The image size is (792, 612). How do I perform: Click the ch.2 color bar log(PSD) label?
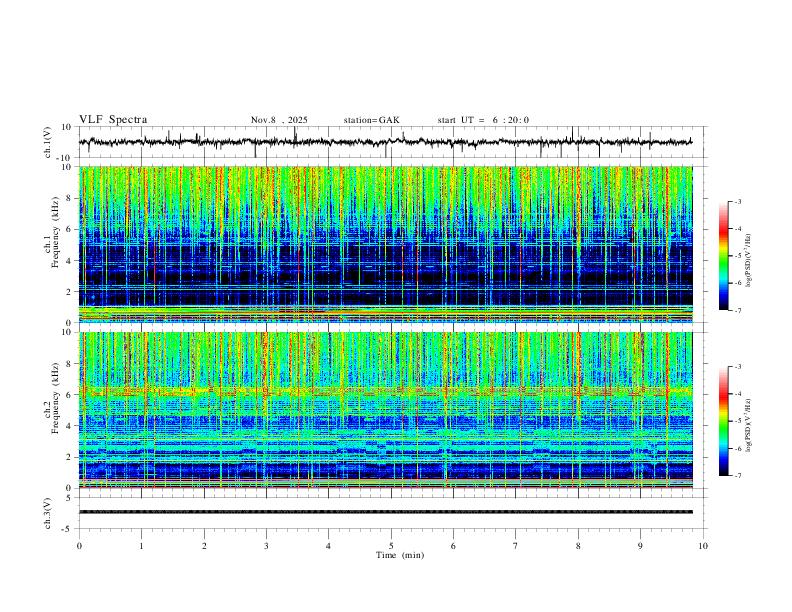[x=748, y=425]
